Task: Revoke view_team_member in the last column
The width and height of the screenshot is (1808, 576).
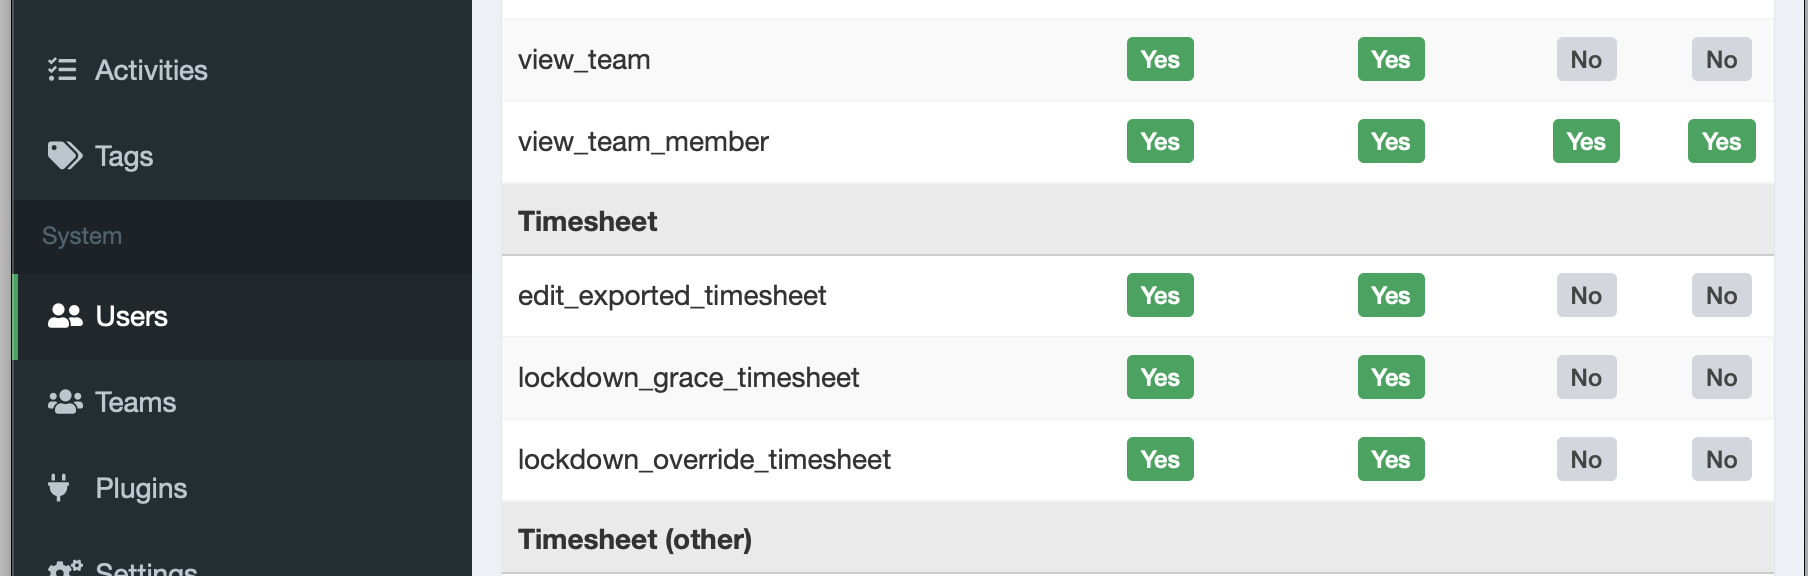Action: (x=1721, y=141)
